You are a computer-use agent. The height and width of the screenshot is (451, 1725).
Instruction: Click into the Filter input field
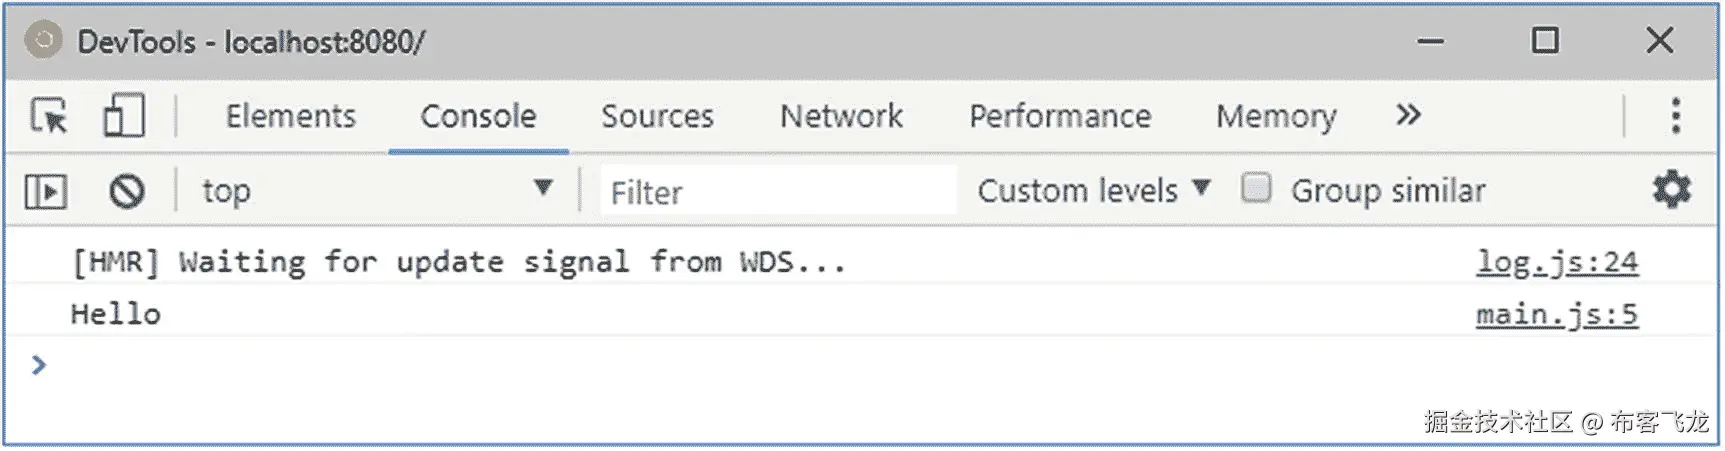click(x=777, y=191)
